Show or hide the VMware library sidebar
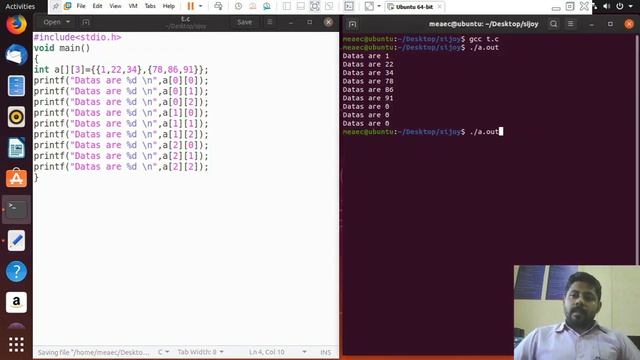The width and height of the screenshot is (640, 360). click(x=287, y=6)
